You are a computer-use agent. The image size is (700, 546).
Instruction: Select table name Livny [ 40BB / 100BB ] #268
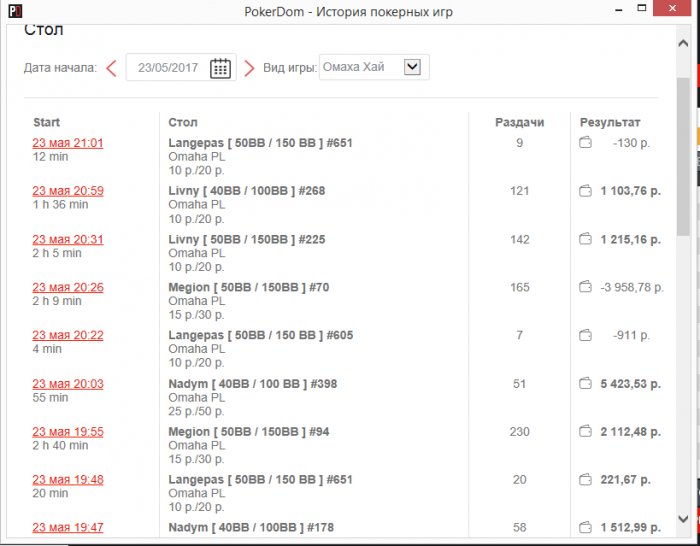coord(247,191)
